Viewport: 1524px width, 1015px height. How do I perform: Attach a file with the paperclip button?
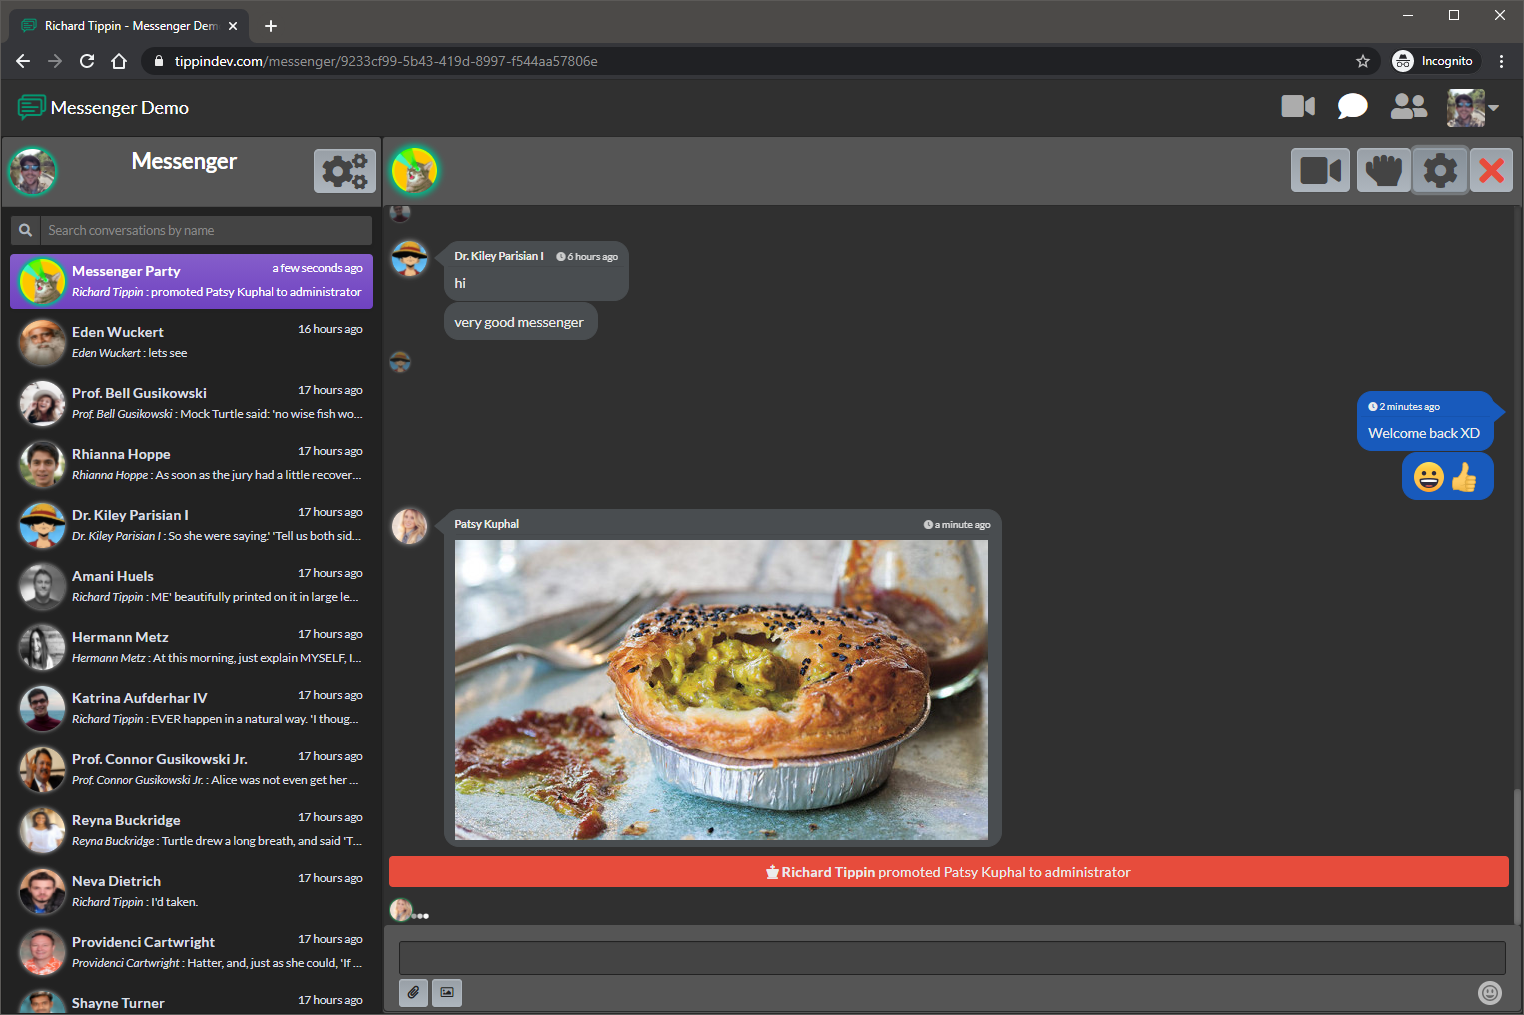tap(413, 993)
